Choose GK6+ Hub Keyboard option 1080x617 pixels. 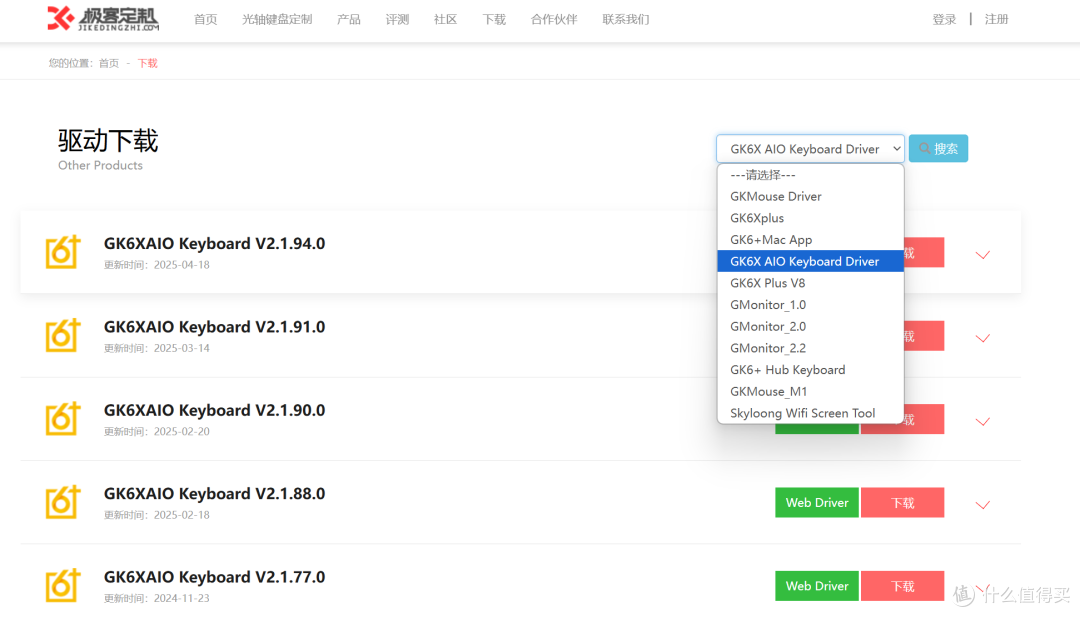810,370
